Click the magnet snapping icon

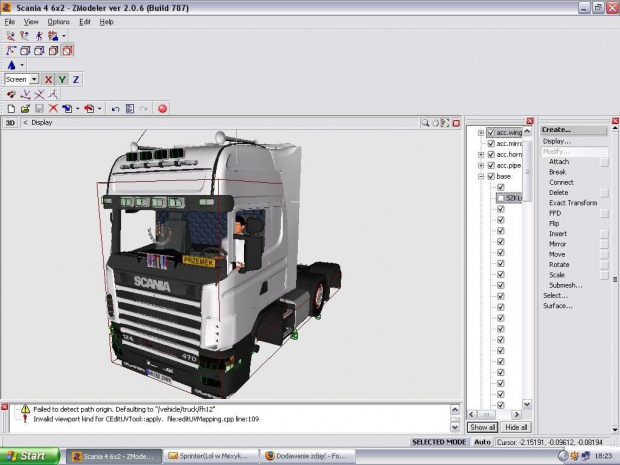click(x=11, y=95)
